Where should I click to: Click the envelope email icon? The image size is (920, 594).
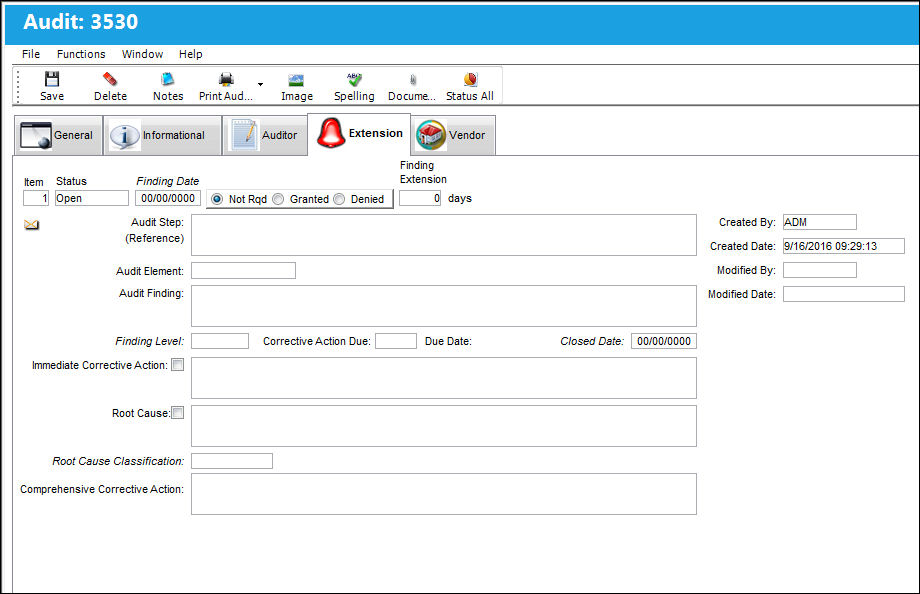click(32, 225)
